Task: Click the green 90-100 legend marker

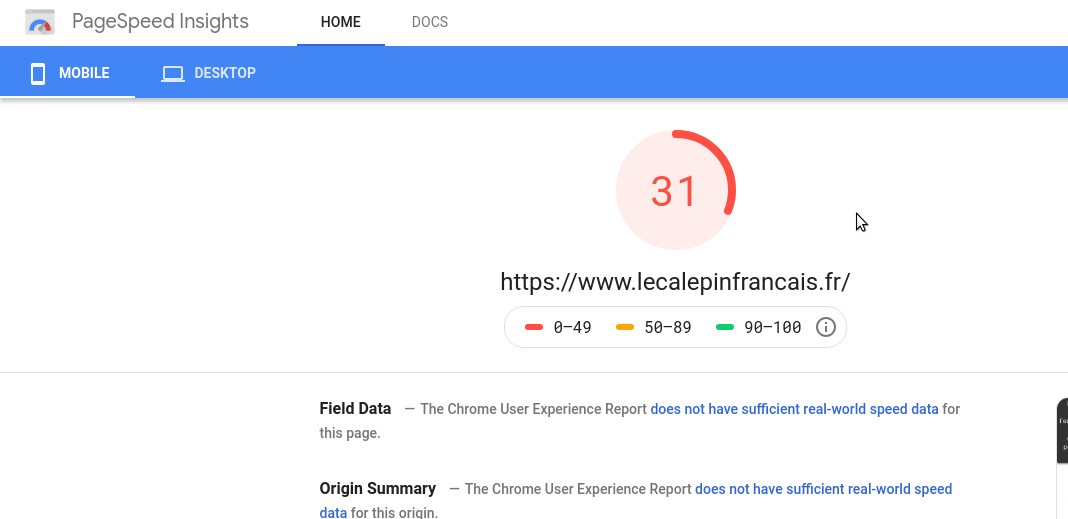Action: point(725,327)
